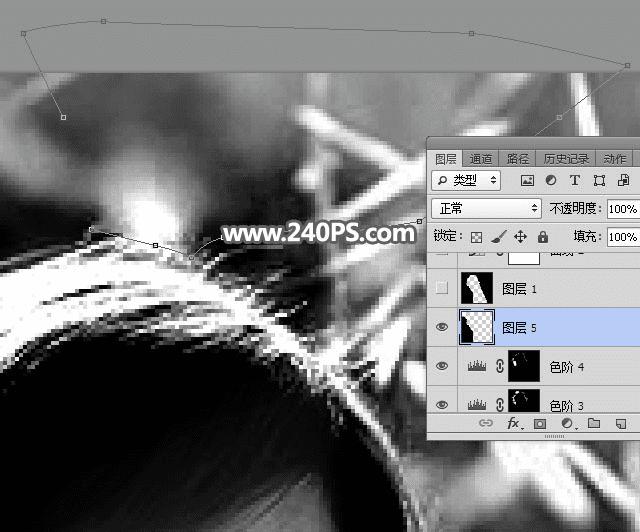Open the 动作 (Actions) tab
Image resolution: width=640 pixels, height=532 pixels.
pyautogui.click(x=614, y=159)
